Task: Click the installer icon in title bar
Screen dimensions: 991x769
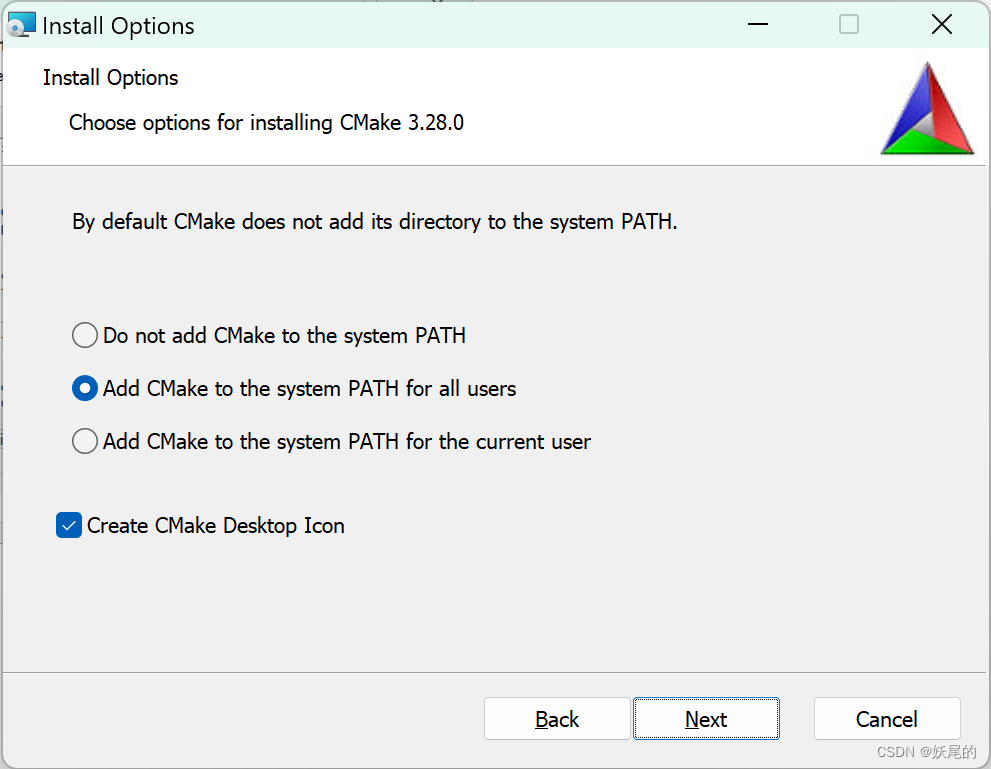Action: 21,25
